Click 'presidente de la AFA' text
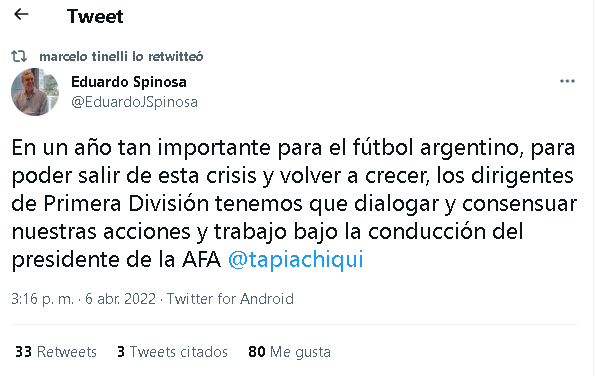The width and height of the screenshot is (595, 376). pyautogui.click(x=116, y=260)
